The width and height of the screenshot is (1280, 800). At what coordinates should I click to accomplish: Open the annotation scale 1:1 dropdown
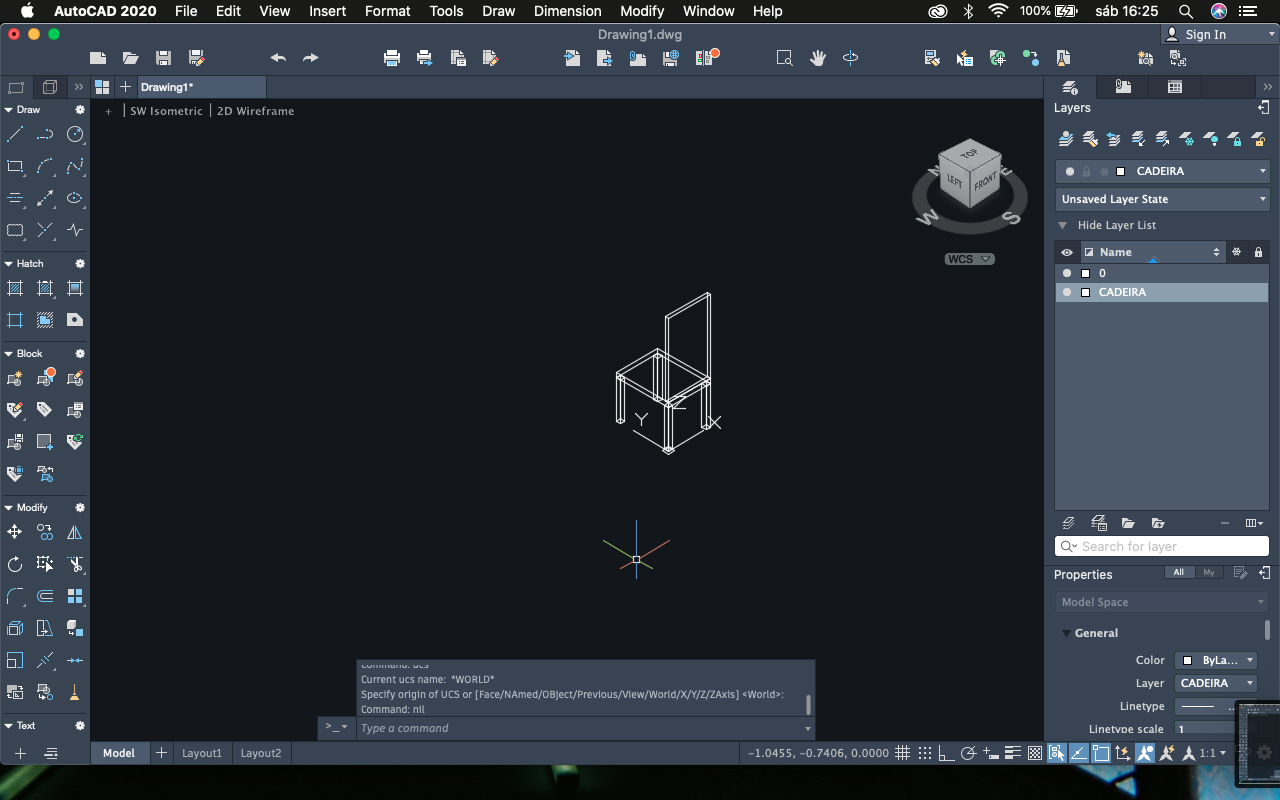[x=1212, y=753]
